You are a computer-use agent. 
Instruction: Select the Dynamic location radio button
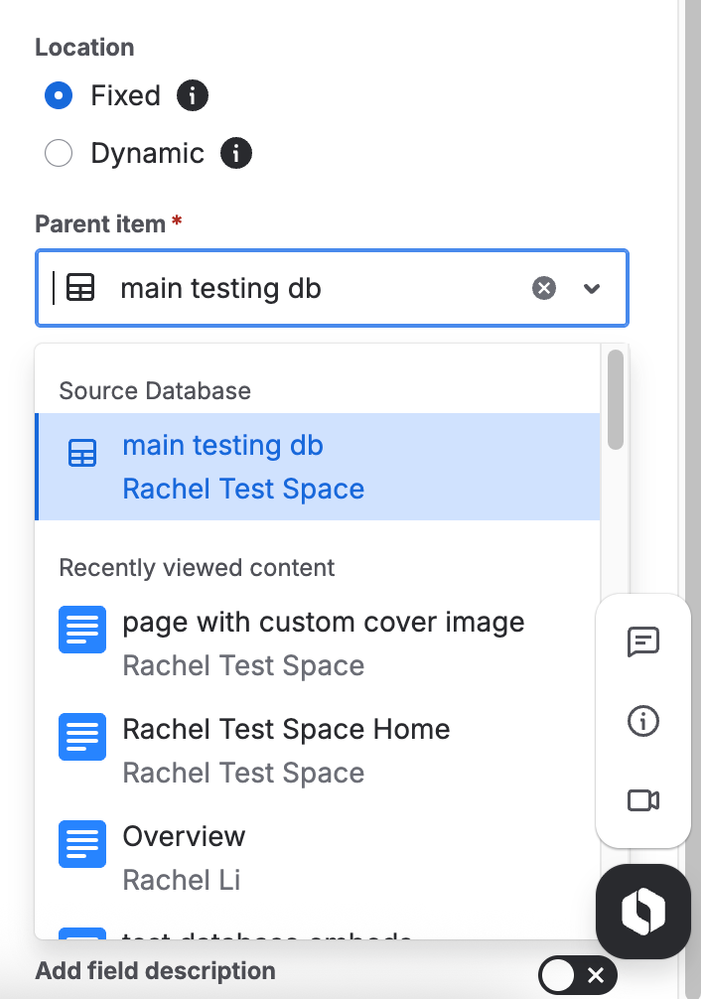pyautogui.click(x=59, y=154)
